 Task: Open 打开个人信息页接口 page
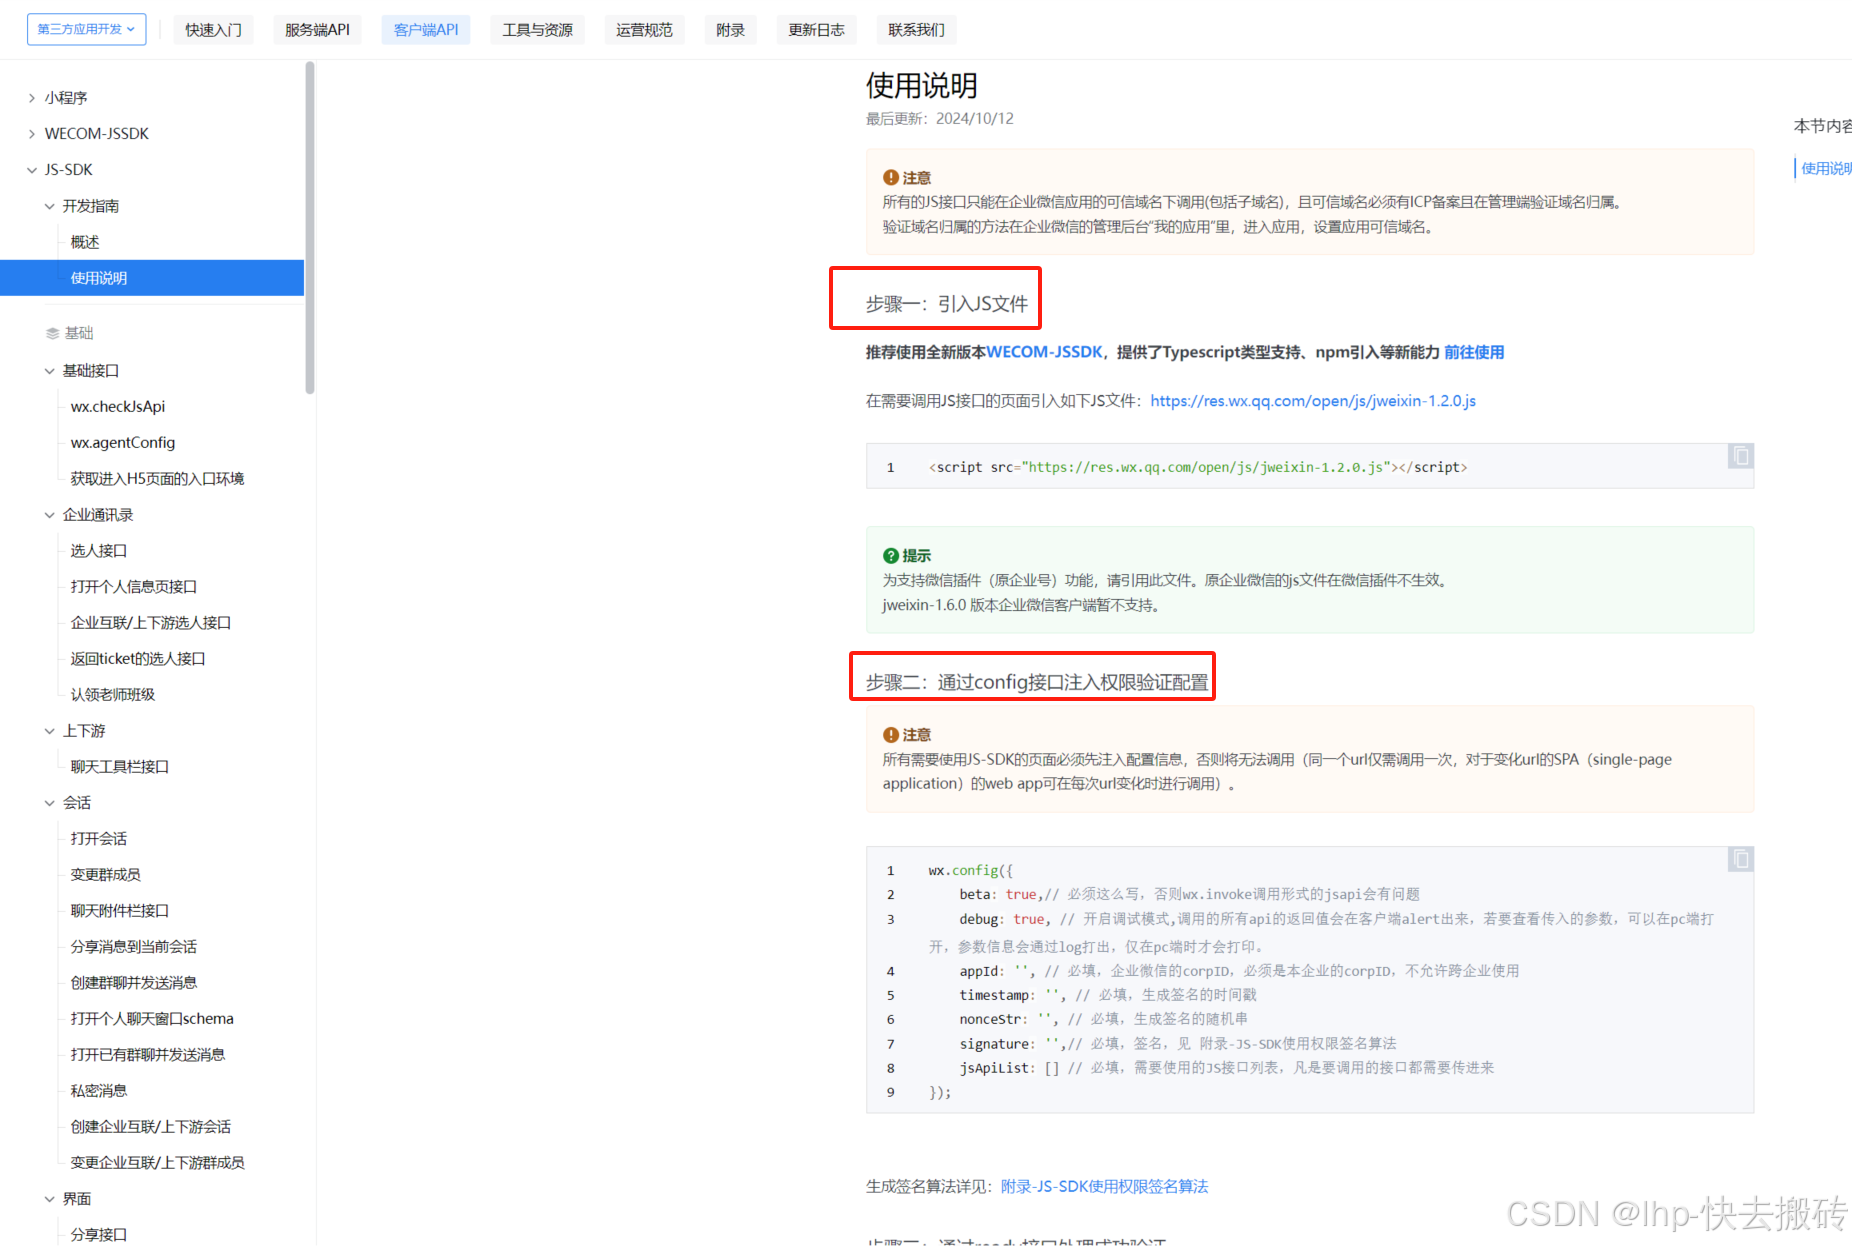(x=134, y=587)
